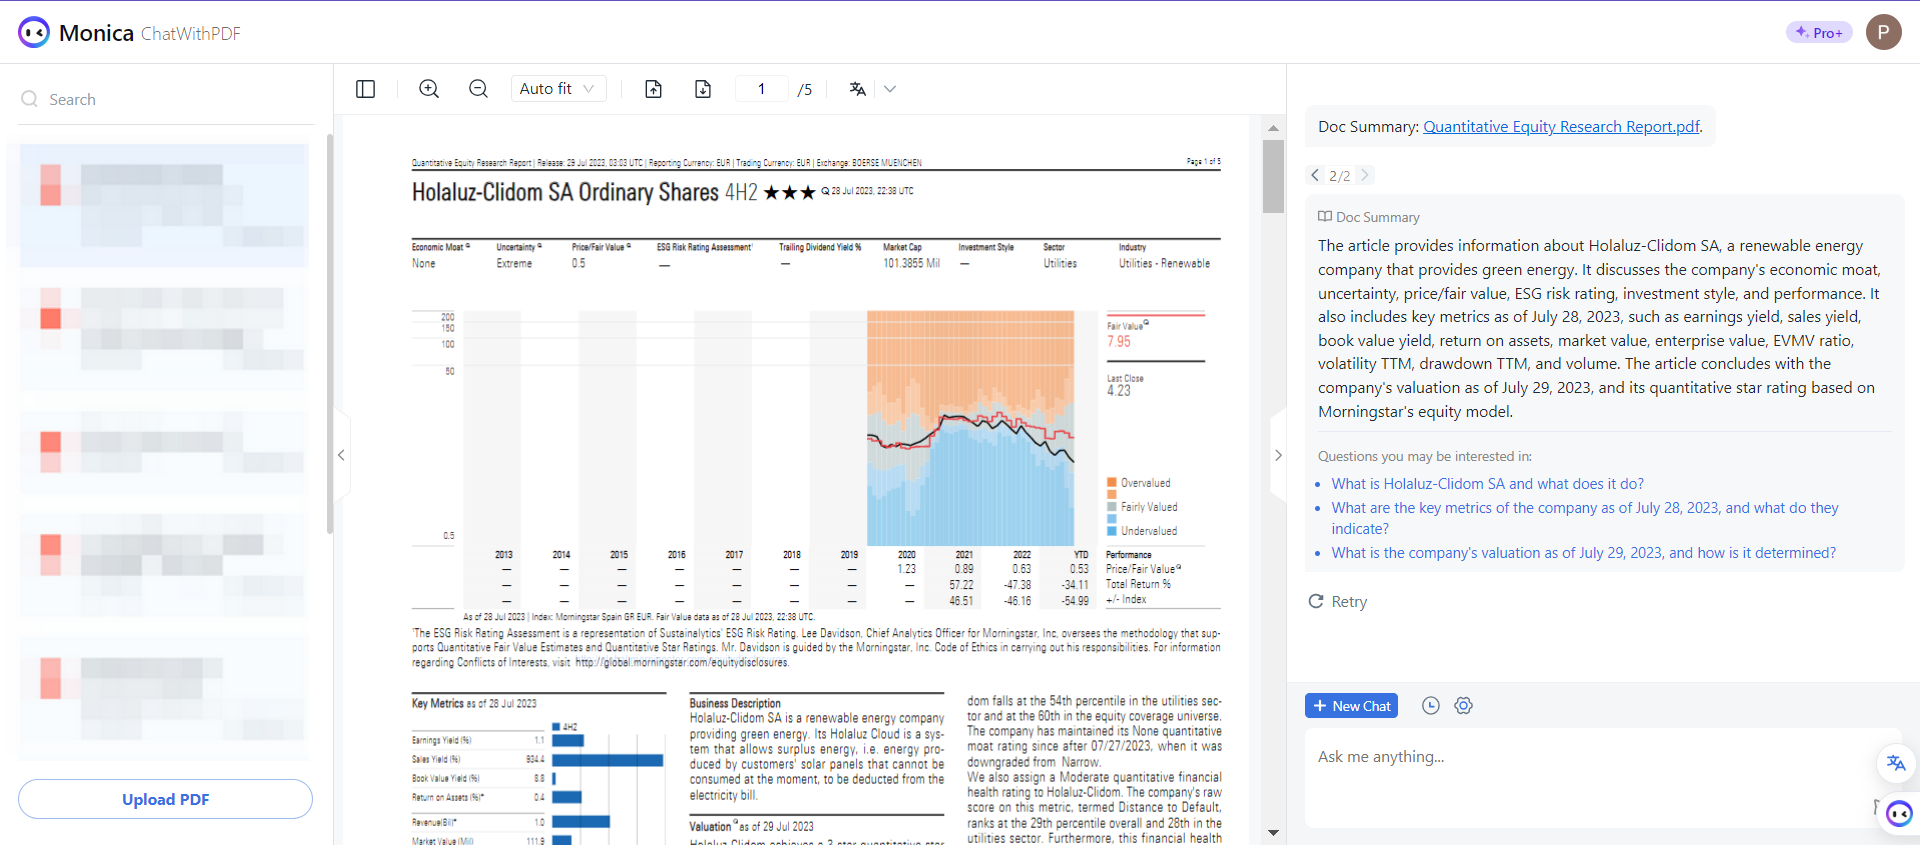This screenshot has height=845, width=1920.
Task: Click floating translate icon near chat
Action: [x=1896, y=763]
